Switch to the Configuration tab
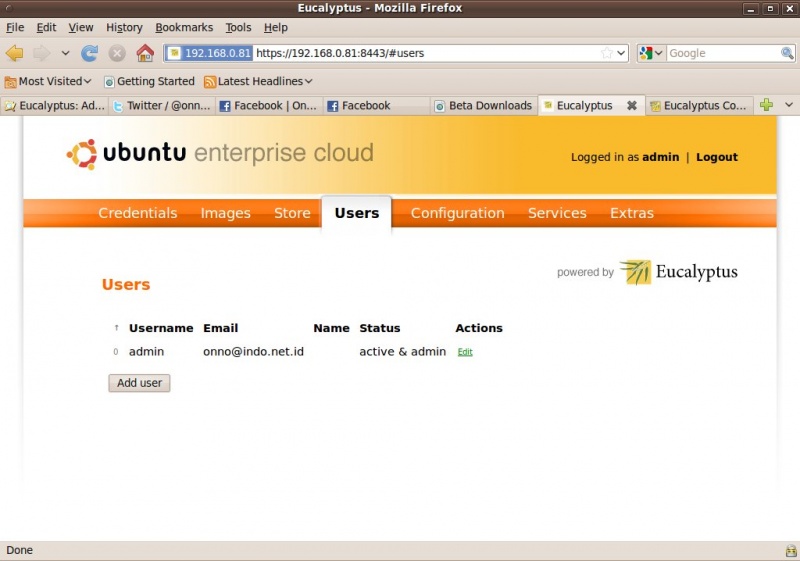800x561 pixels. [457, 213]
